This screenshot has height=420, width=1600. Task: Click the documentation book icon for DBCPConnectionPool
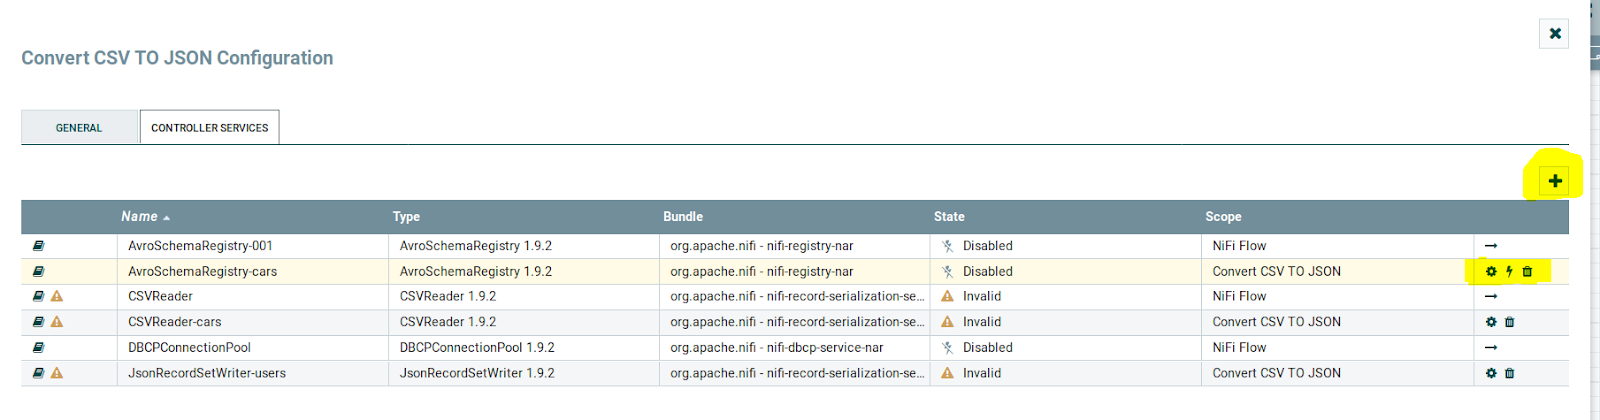38,348
